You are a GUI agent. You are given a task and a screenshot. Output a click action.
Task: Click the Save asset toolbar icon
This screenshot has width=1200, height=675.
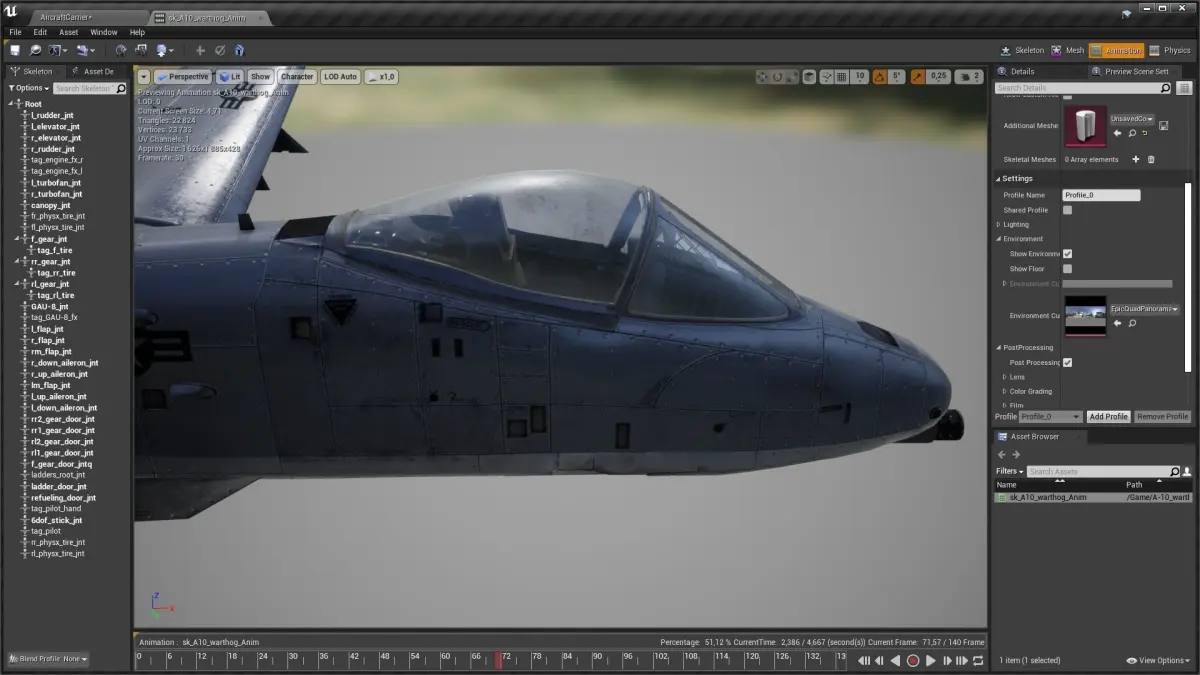(15, 50)
